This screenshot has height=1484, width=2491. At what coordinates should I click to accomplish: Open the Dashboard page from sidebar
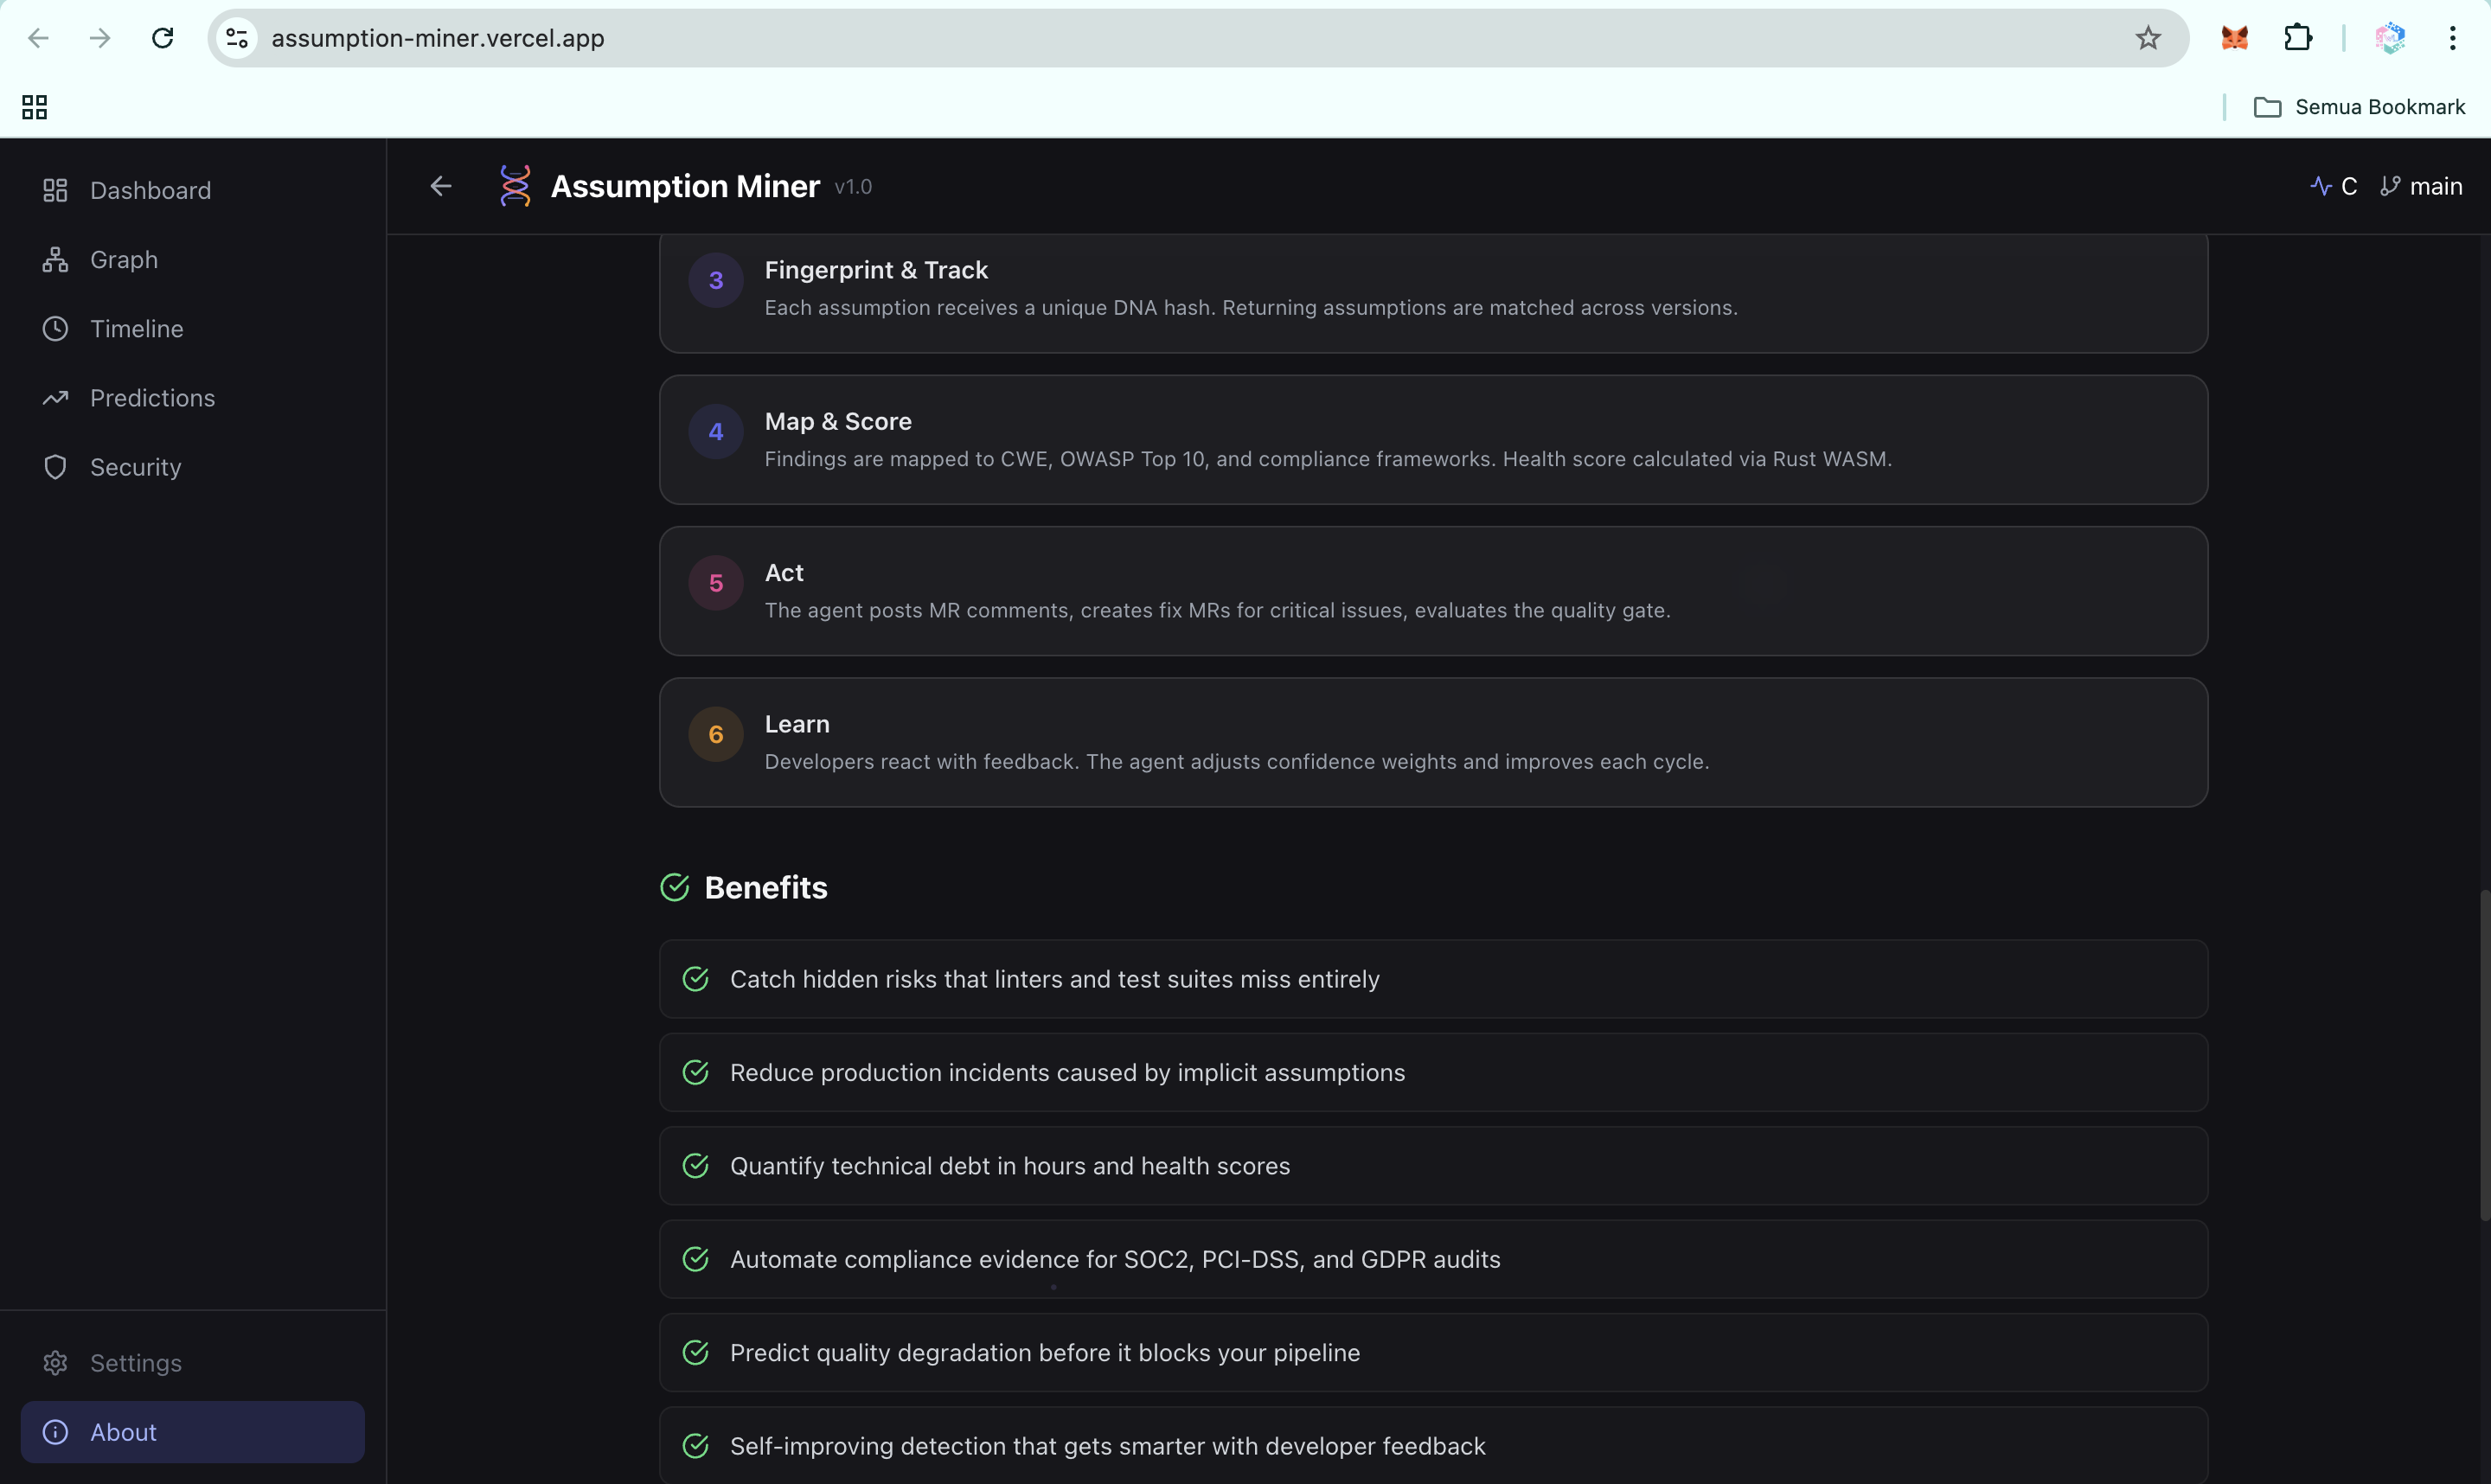(x=150, y=190)
